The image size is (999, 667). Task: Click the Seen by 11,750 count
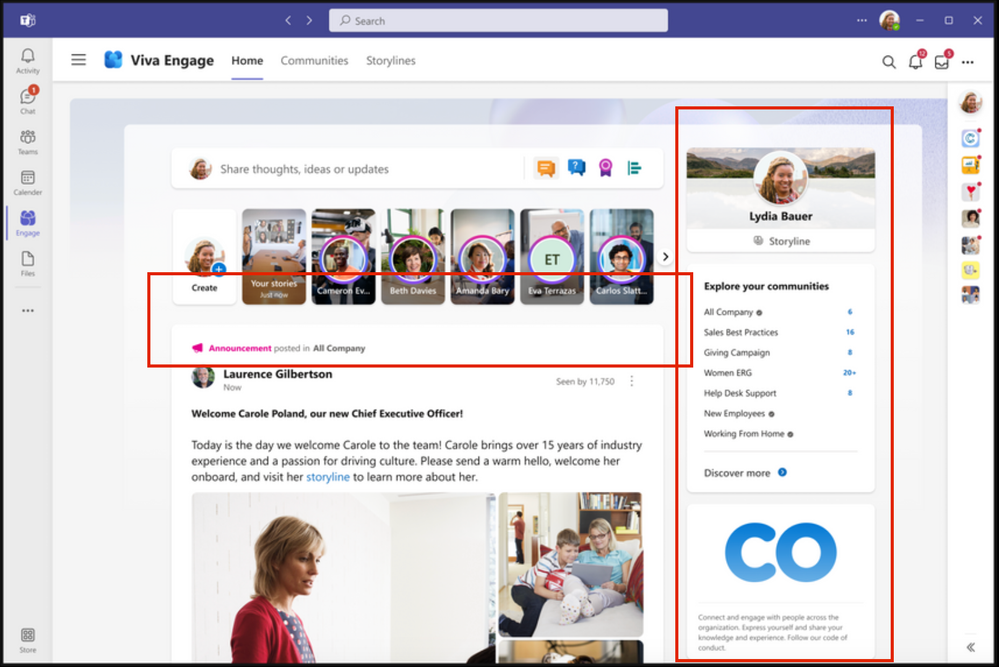point(585,382)
